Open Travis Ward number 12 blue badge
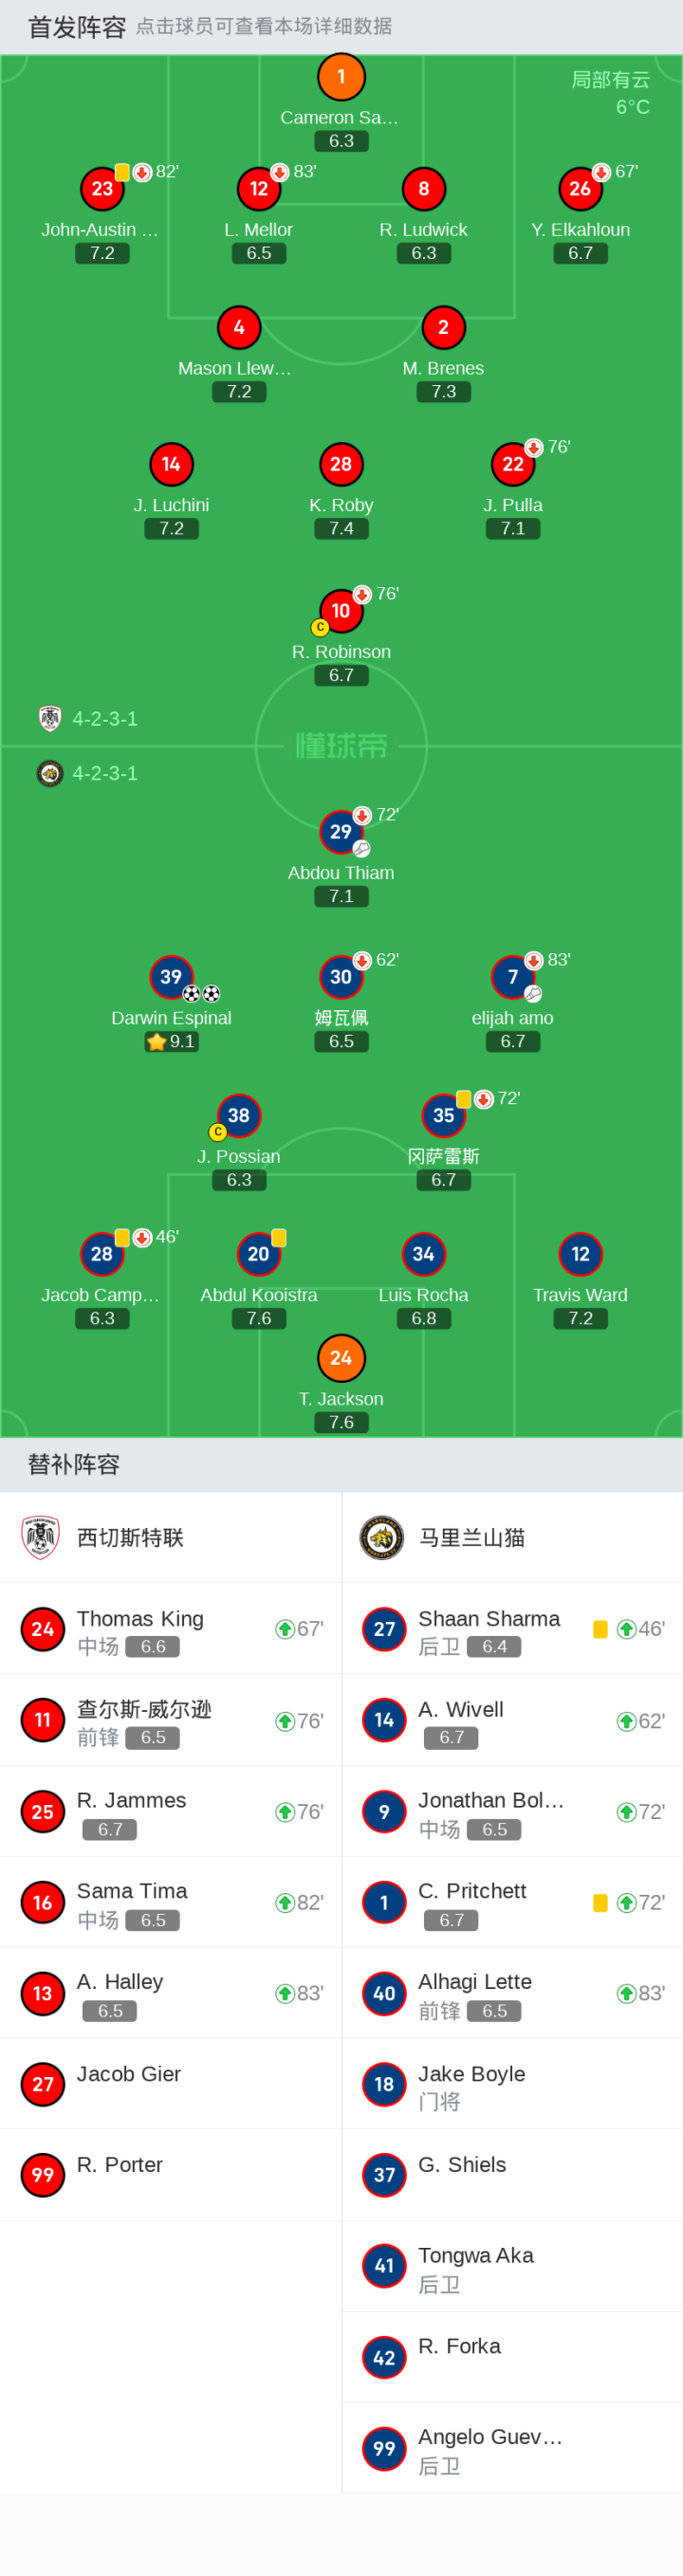 [580, 1253]
